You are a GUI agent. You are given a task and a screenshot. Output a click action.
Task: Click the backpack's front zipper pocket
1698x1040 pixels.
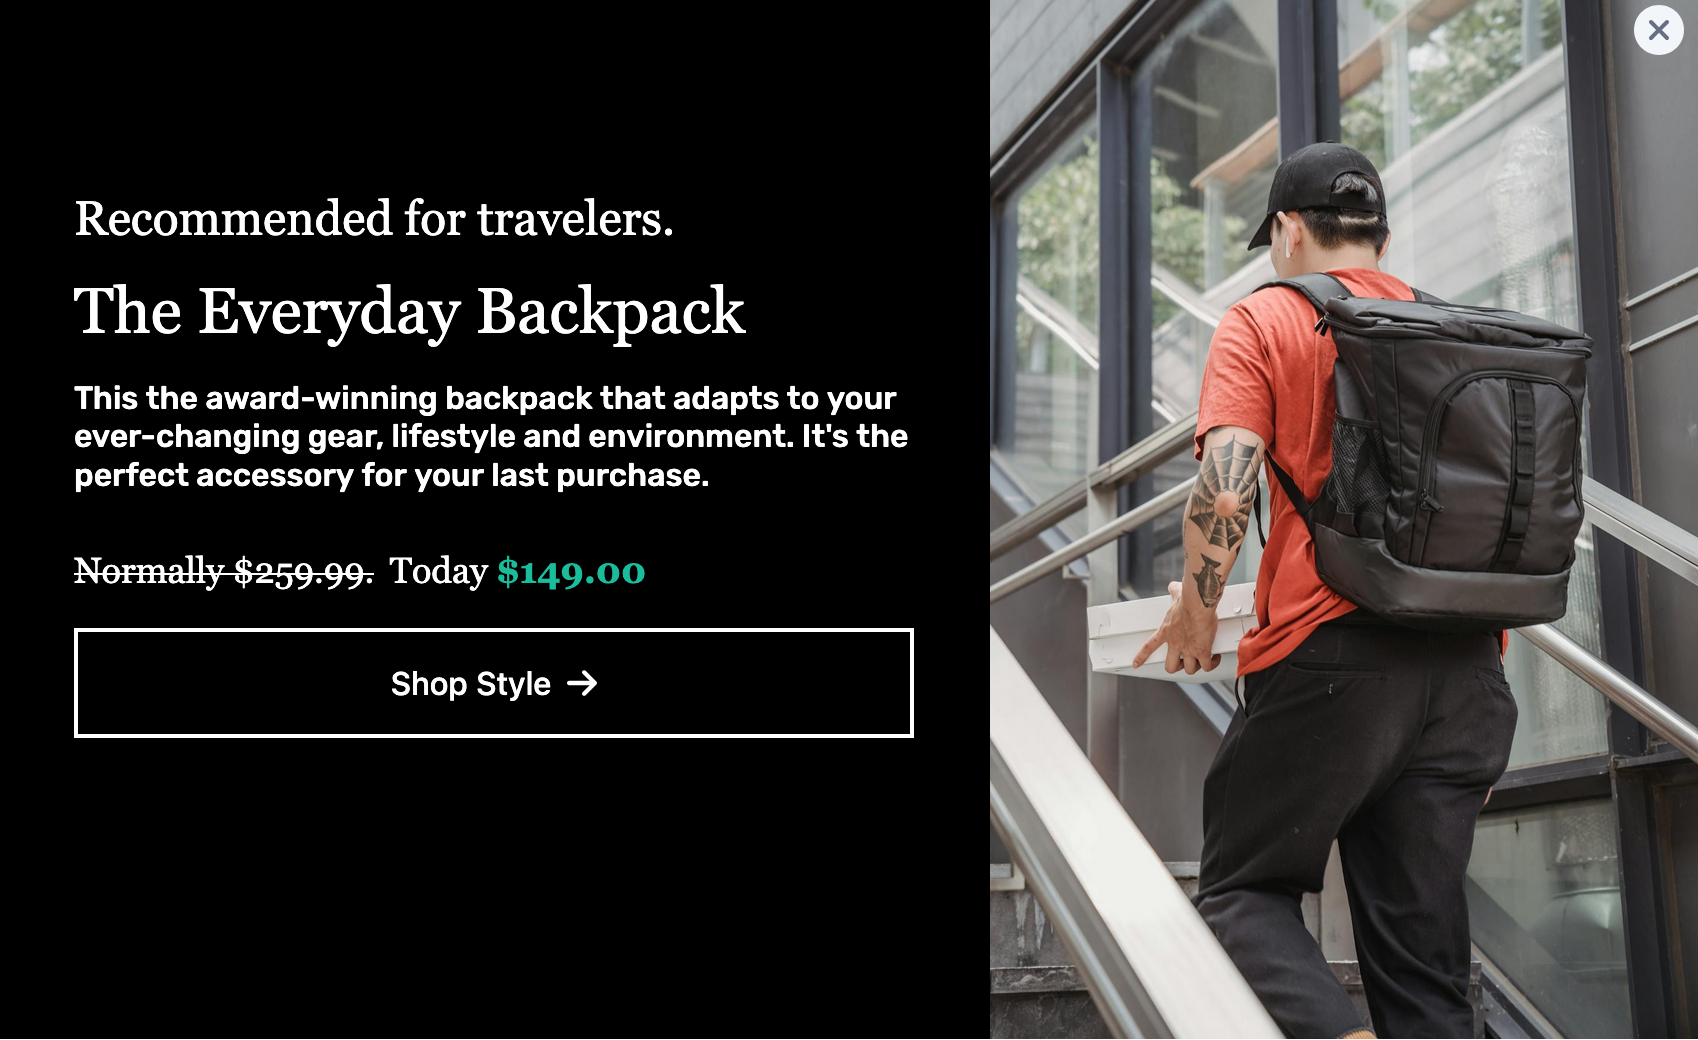1500,470
